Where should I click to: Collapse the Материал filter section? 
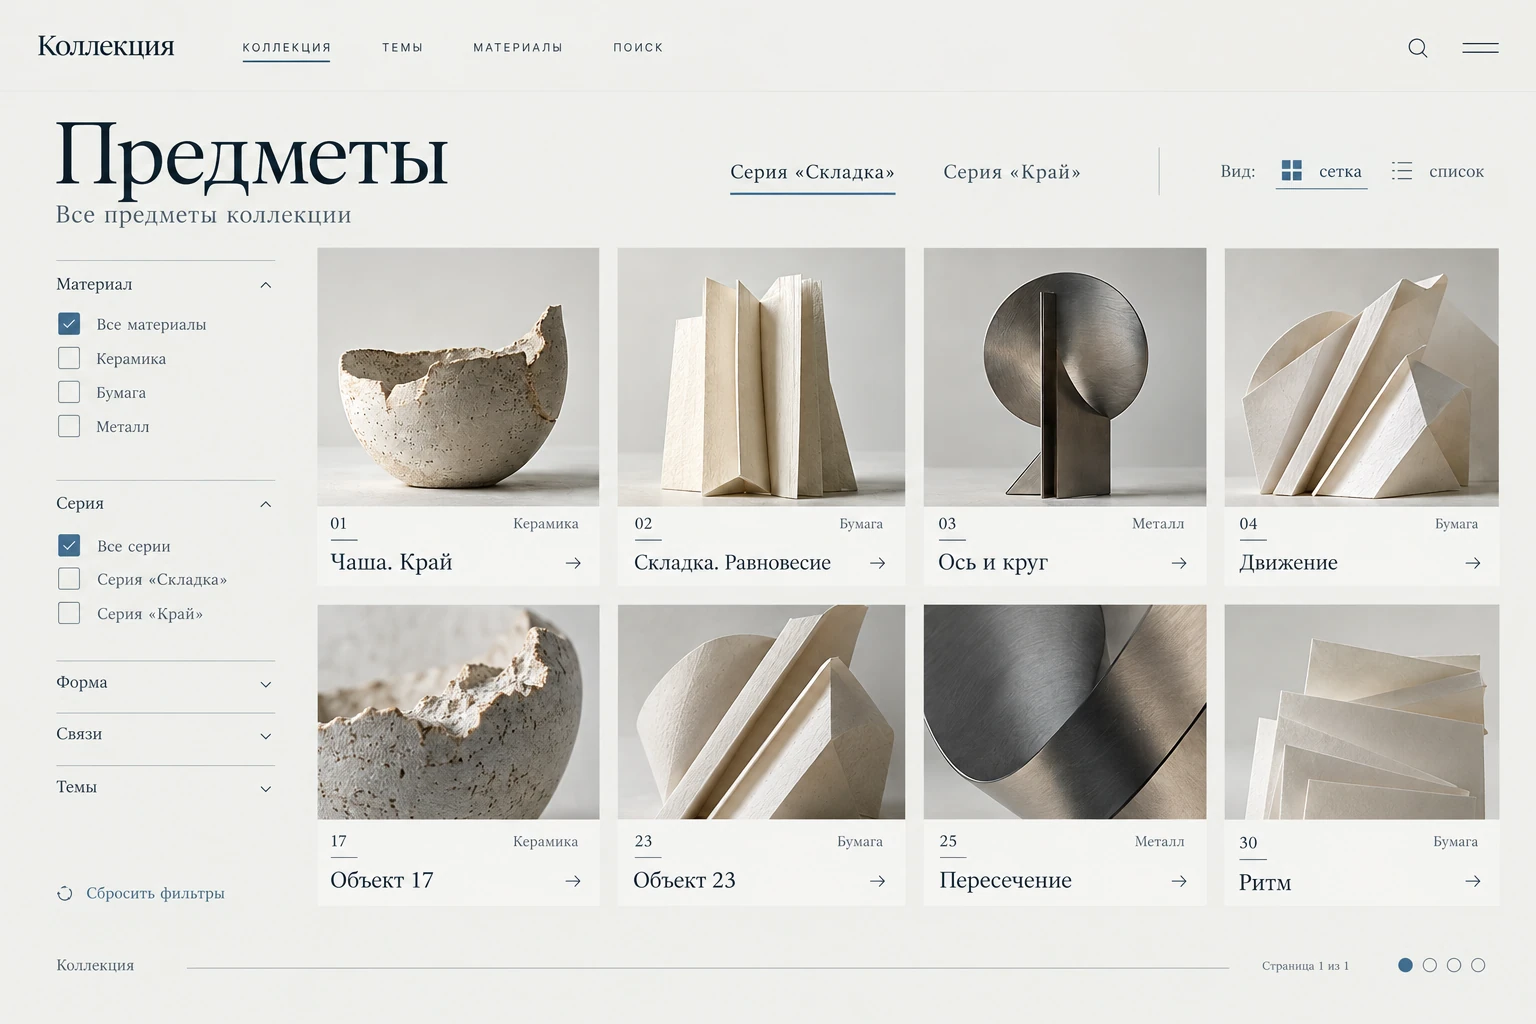pyautogui.click(x=265, y=285)
